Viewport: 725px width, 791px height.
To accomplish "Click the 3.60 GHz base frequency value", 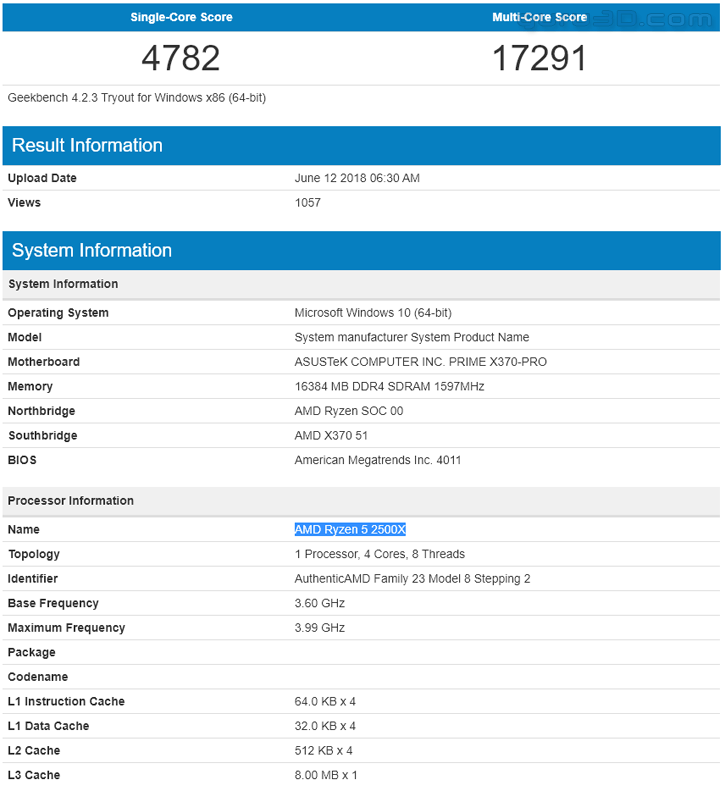I will 320,604.
